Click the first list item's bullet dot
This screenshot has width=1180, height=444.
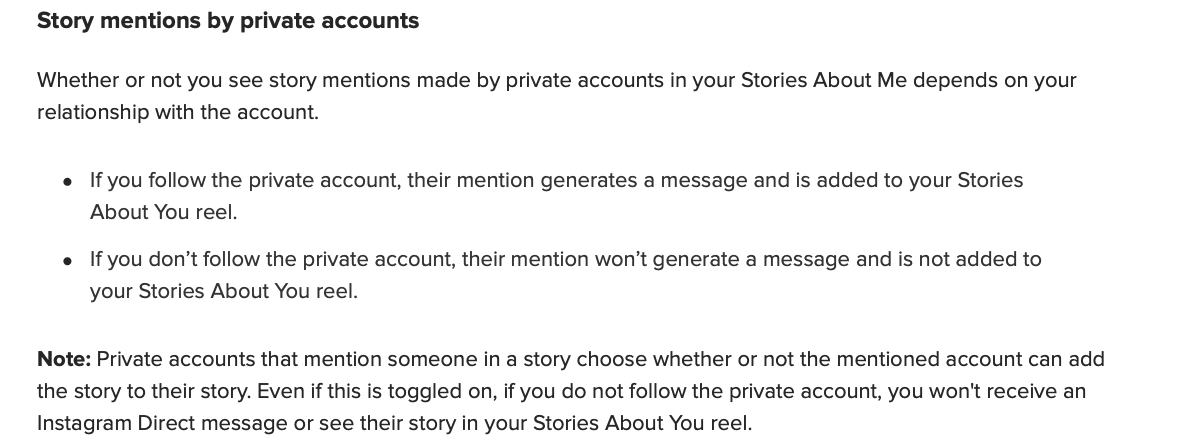point(68,181)
